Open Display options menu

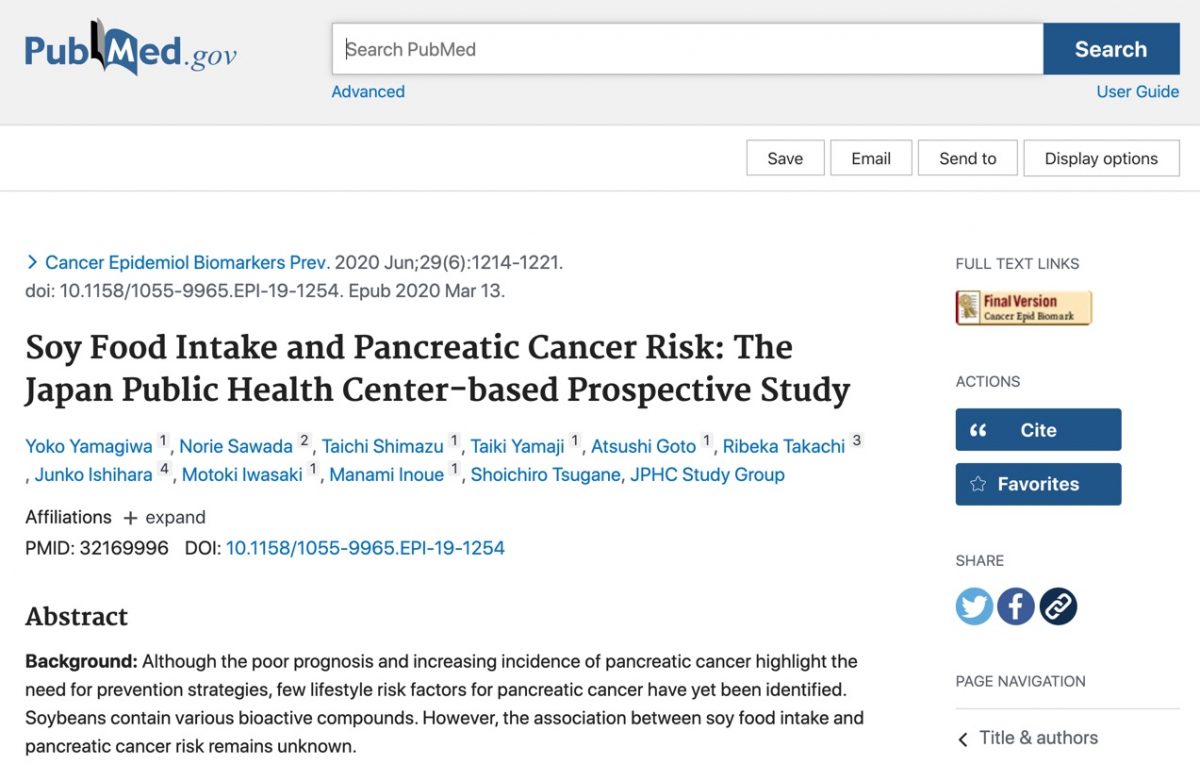pos(1101,158)
